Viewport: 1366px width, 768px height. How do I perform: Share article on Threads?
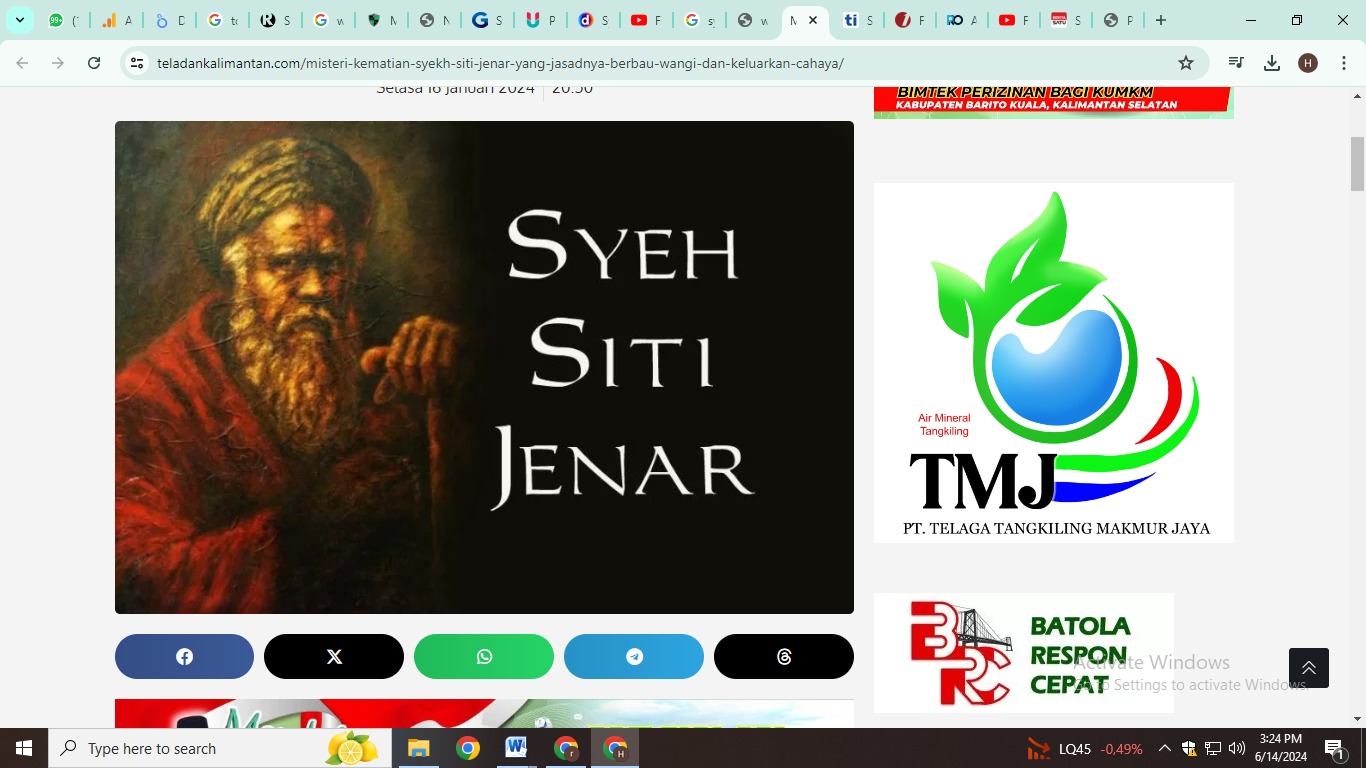coord(784,657)
